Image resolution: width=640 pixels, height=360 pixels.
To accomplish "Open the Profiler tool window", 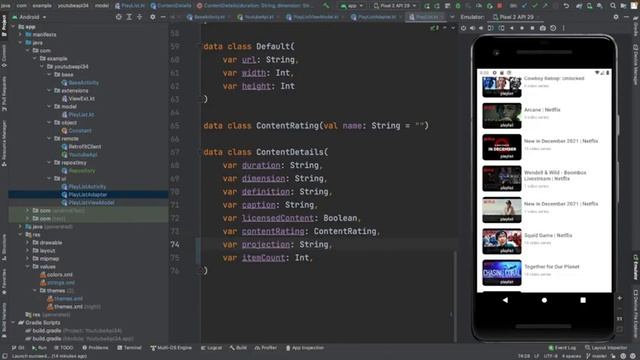I will (266, 348).
